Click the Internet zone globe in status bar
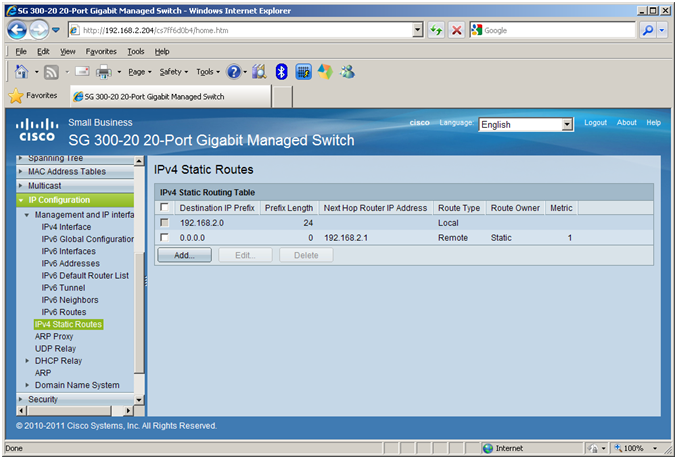 (488, 448)
